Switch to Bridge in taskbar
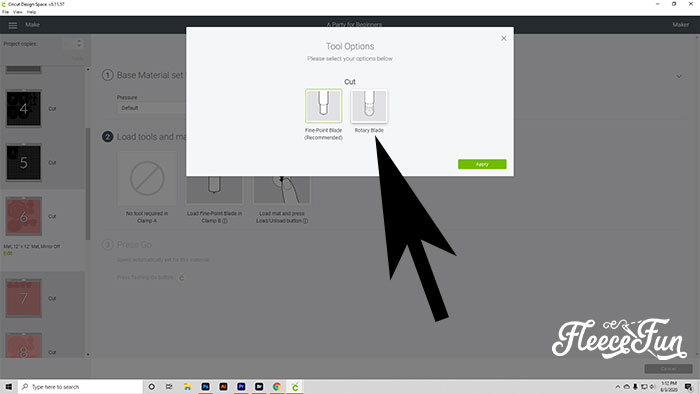 (259, 387)
